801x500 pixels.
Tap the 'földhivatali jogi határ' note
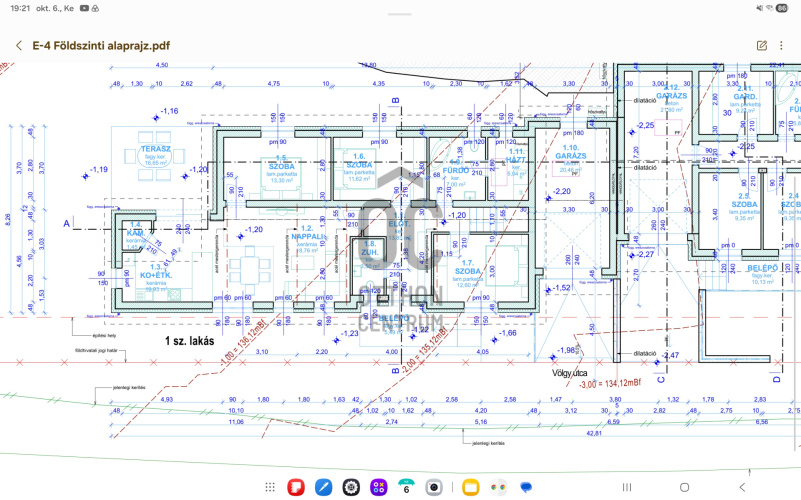96,351
